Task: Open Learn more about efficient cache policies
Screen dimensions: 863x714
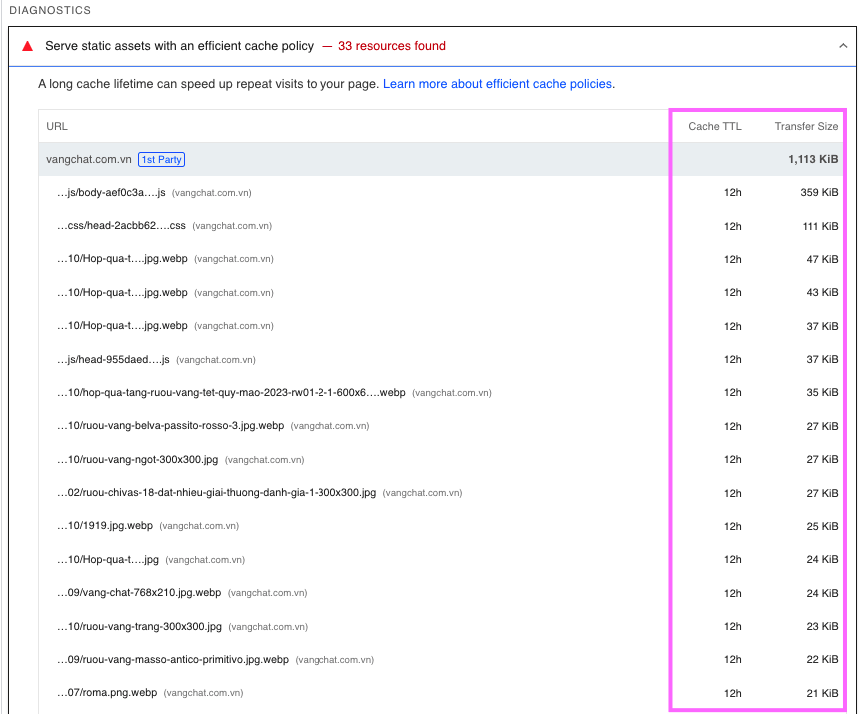Action: pos(498,84)
